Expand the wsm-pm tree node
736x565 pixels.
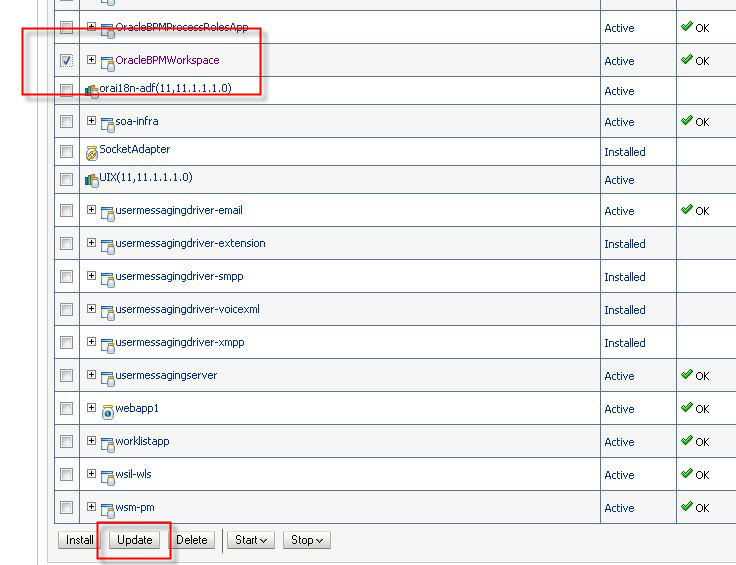[x=92, y=506]
